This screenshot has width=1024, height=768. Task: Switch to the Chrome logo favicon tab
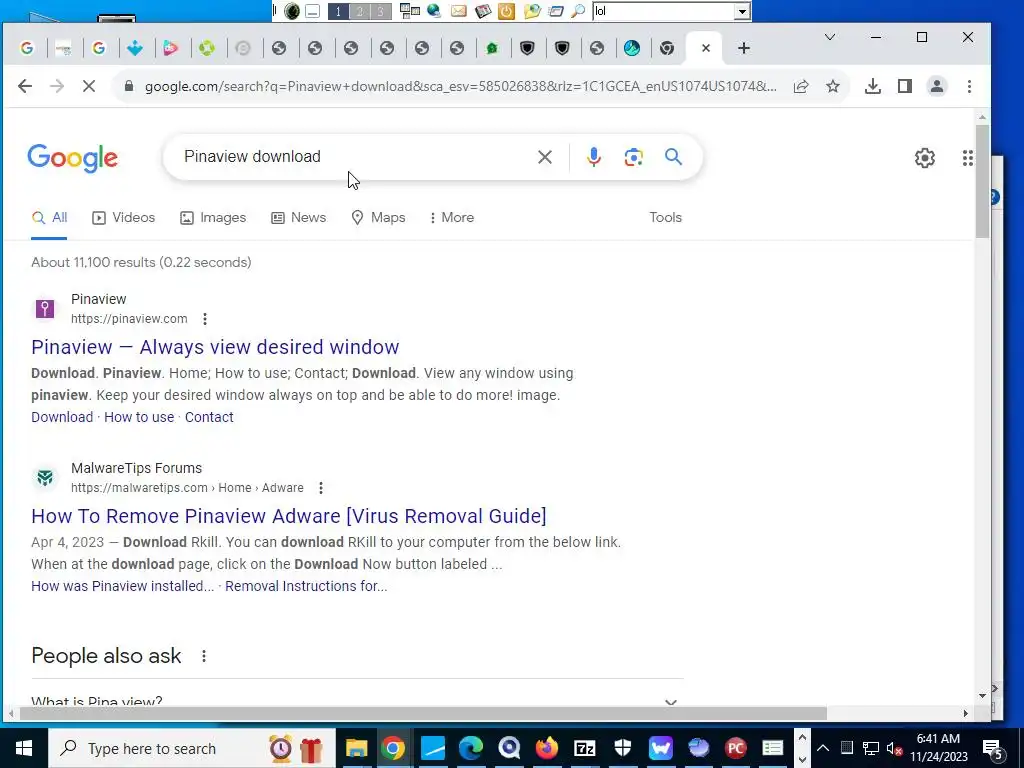667,48
